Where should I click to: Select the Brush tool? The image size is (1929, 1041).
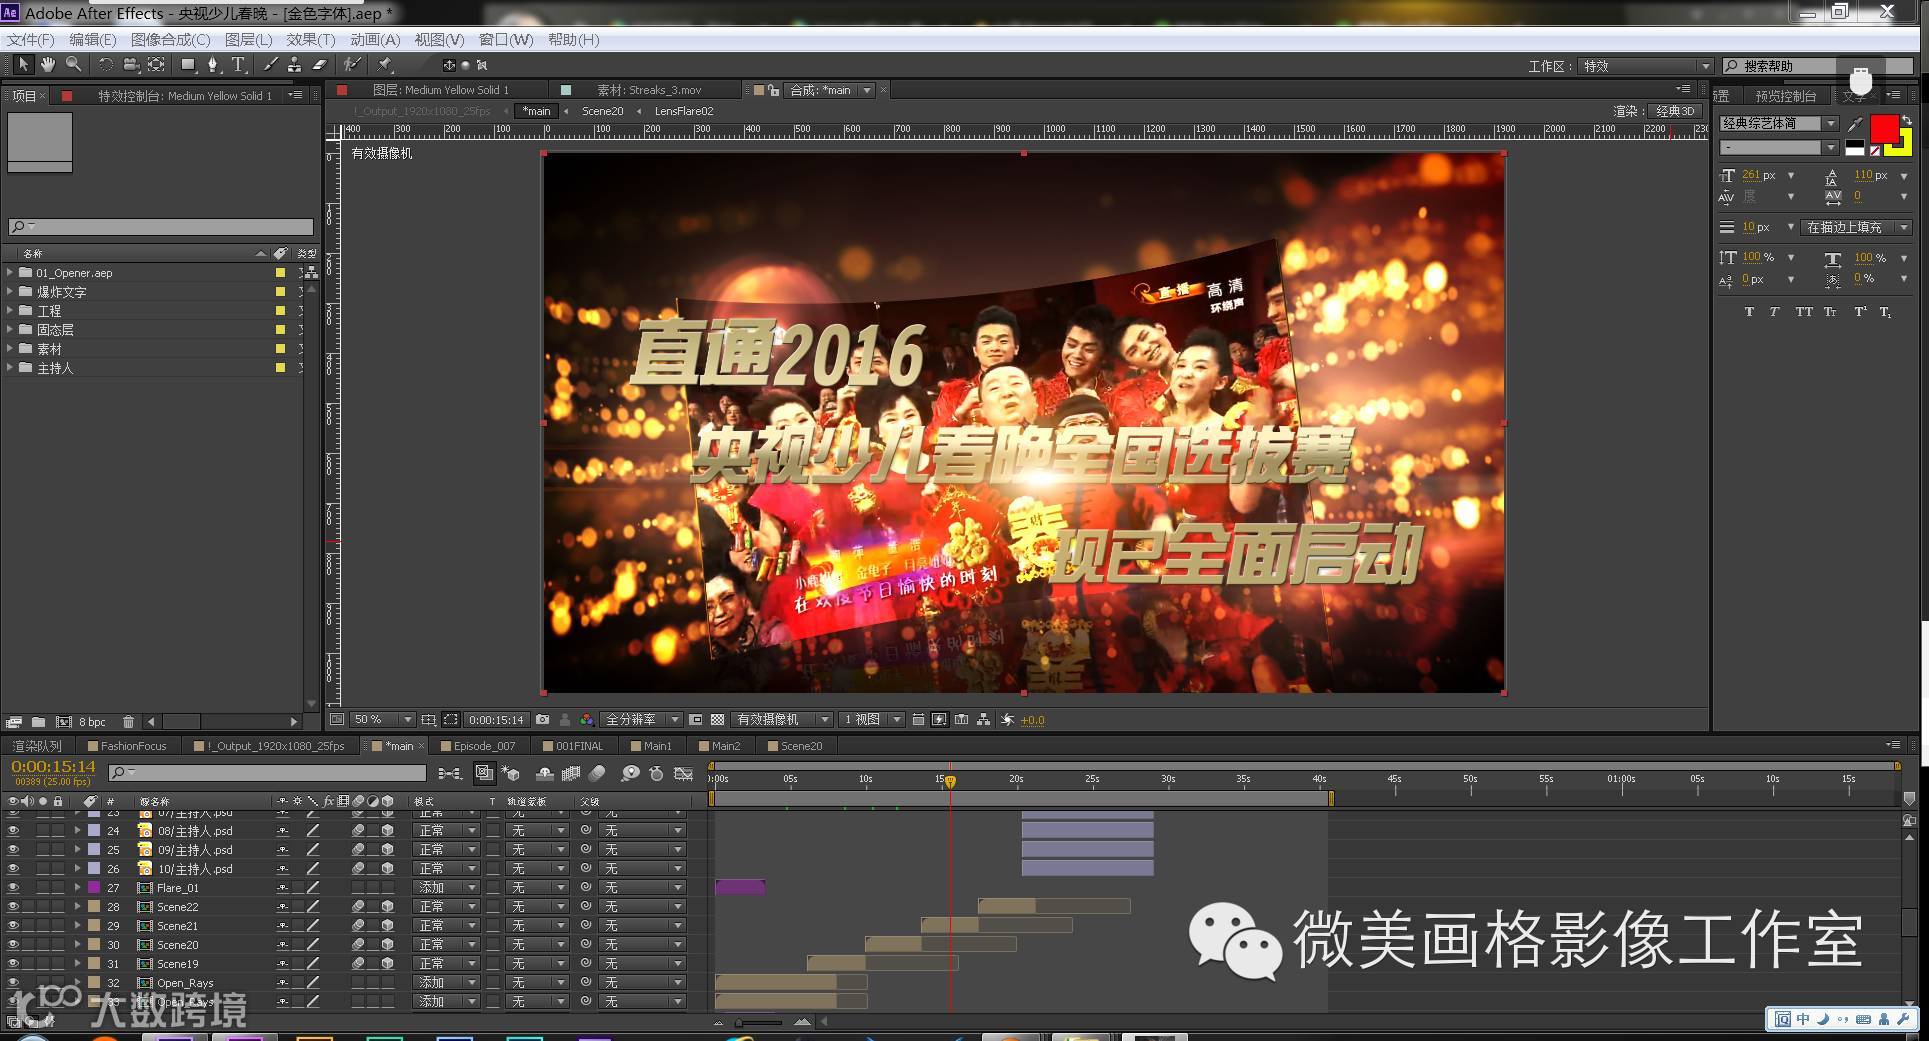[270, 65]
